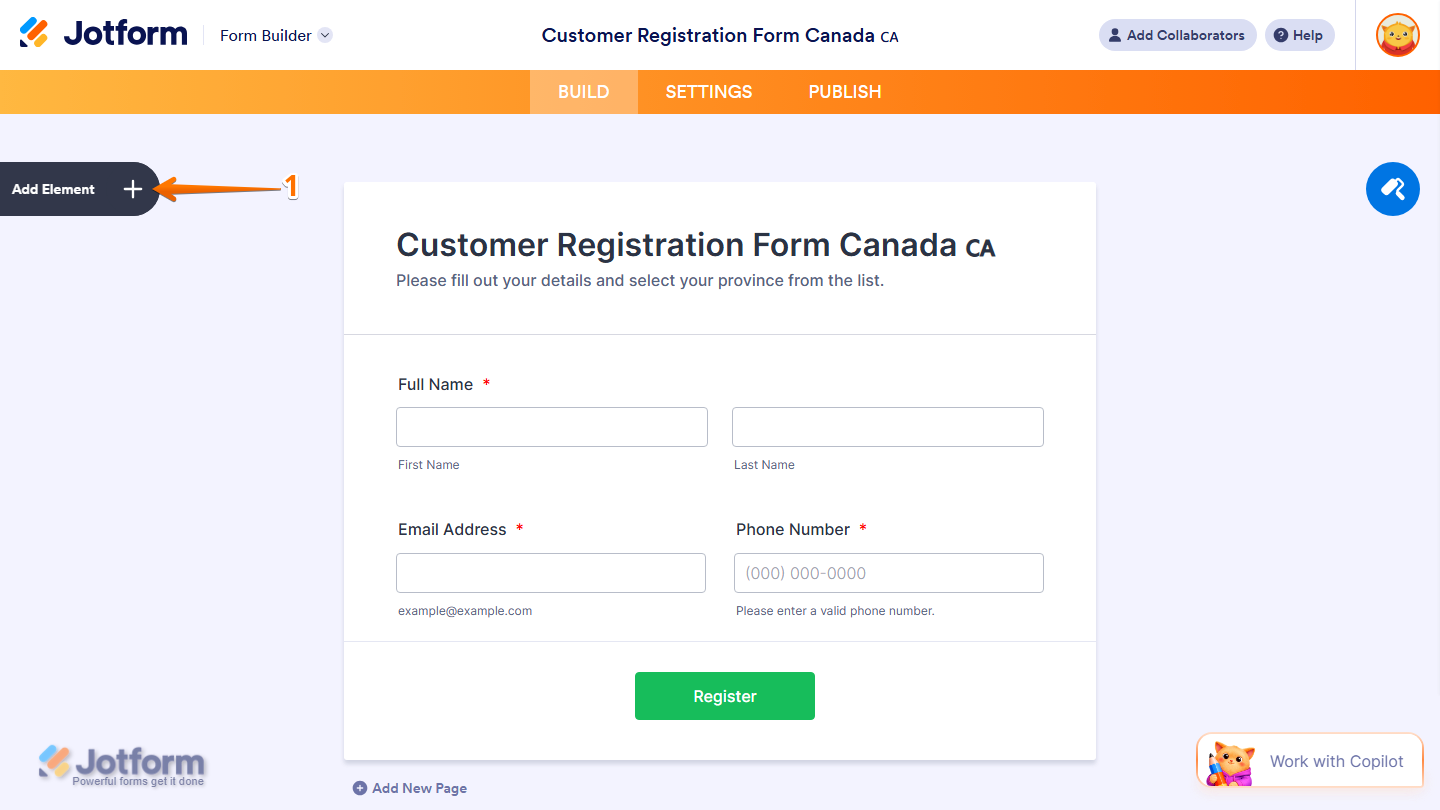Click Work with Copilot
This screenshot has height=810, width=1440.
pos(1336,760)
